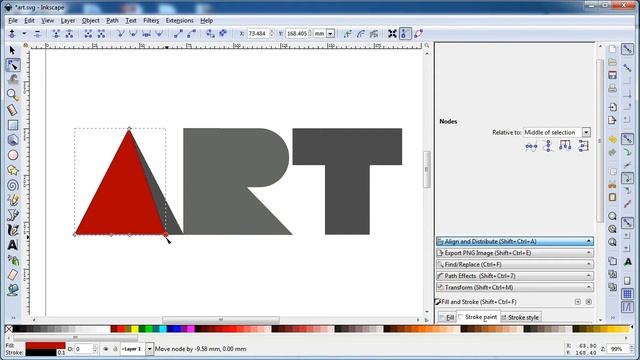Viewport: 640px width, 360px height.
Task: Open the Filters menu
Action: tap(151, 20)
